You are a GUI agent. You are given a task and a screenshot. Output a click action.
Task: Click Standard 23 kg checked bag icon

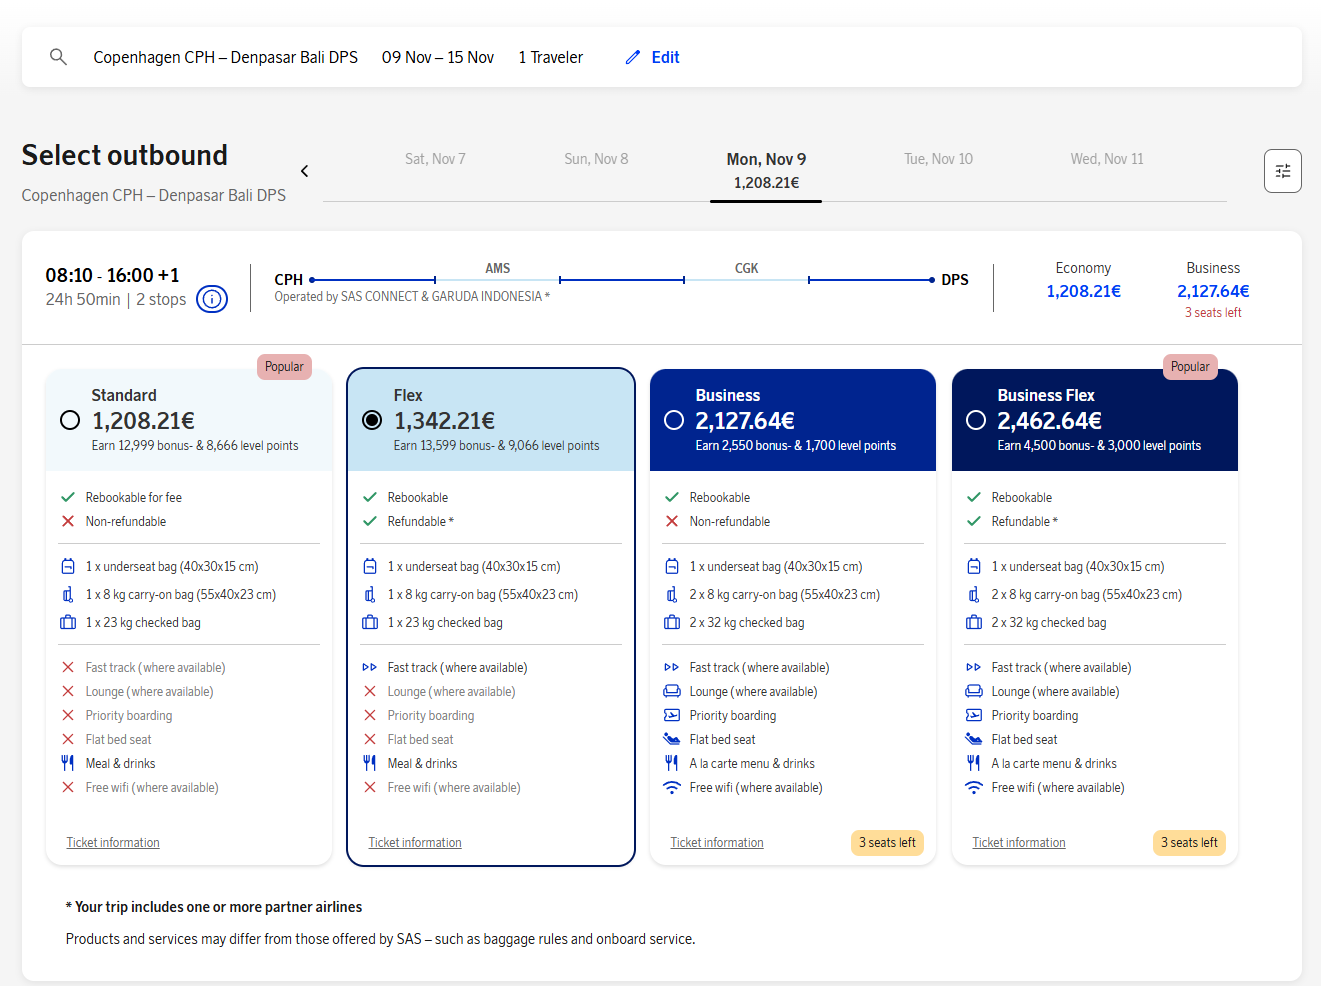[x=68, y=622]
